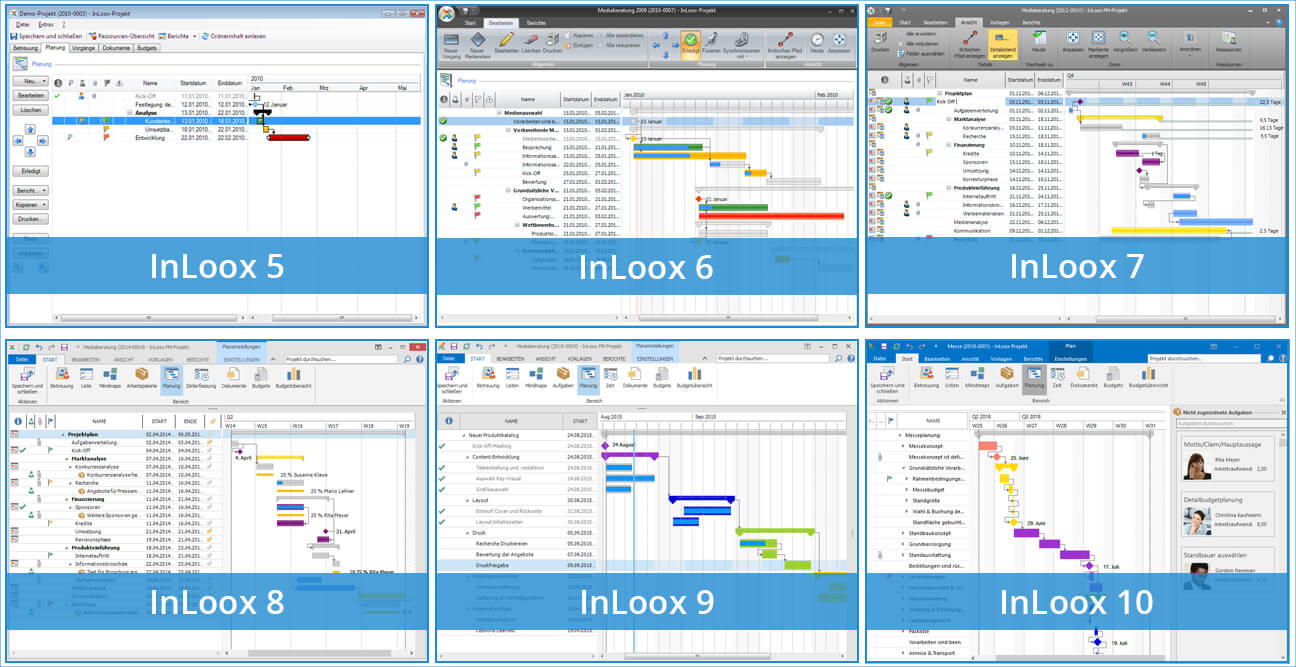Open Mindmaps icon in InLoox 8 ribbon
Image resolution: width=1296 pixels, height=667 pixels.
110,374
